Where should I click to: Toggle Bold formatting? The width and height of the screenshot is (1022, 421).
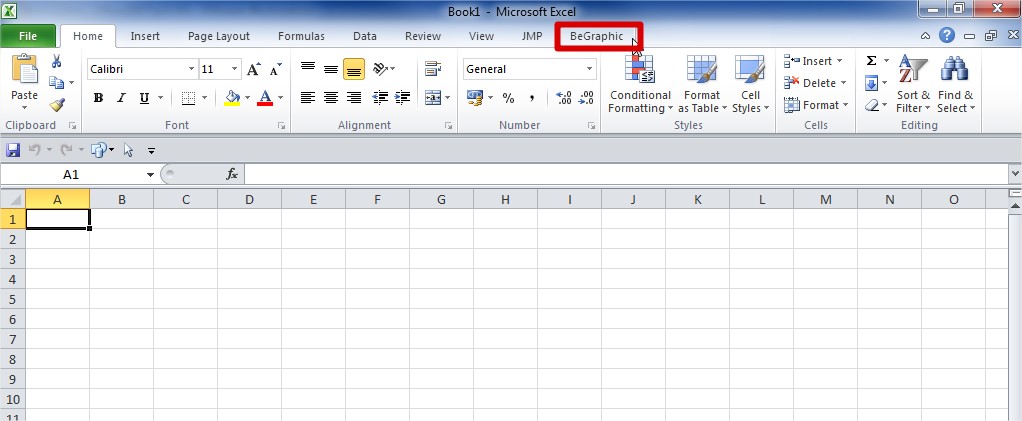point(98,98)
